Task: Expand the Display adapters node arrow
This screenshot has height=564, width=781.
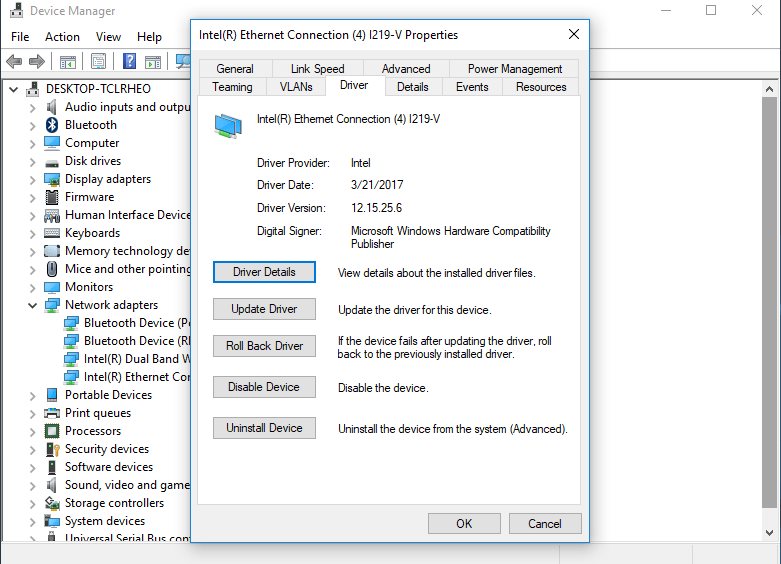Action: (33, 180)
